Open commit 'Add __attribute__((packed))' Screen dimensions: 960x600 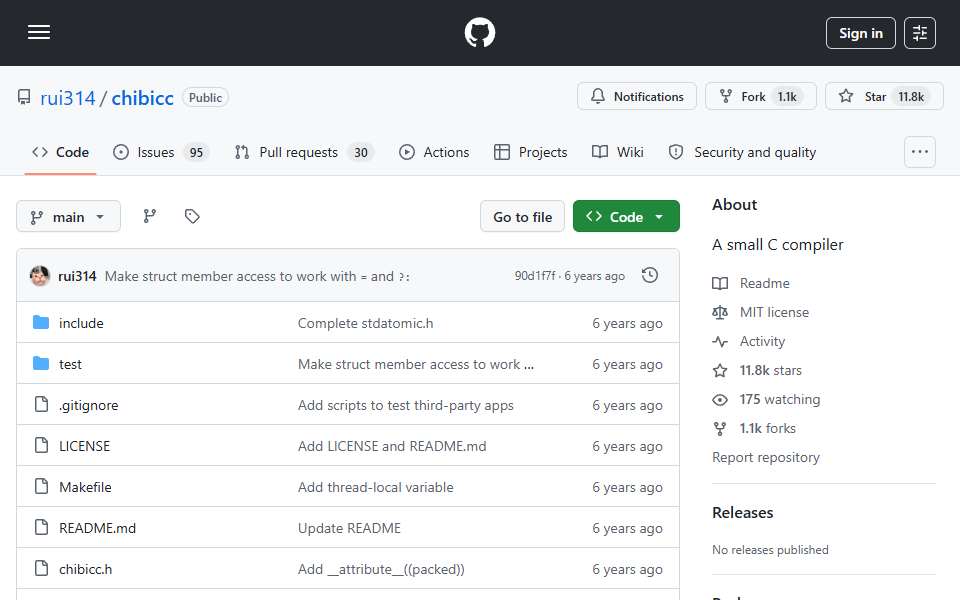pos(381,569)
